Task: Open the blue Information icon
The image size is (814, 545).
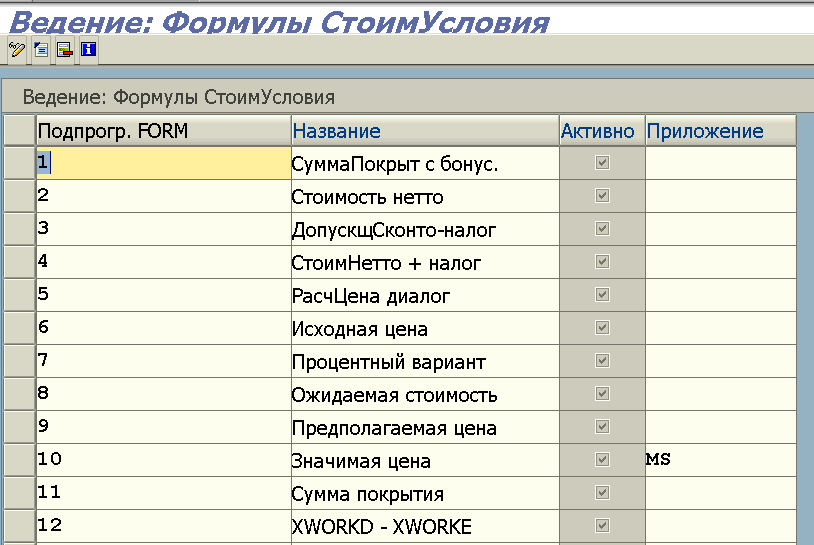Action: pos(89,50)
